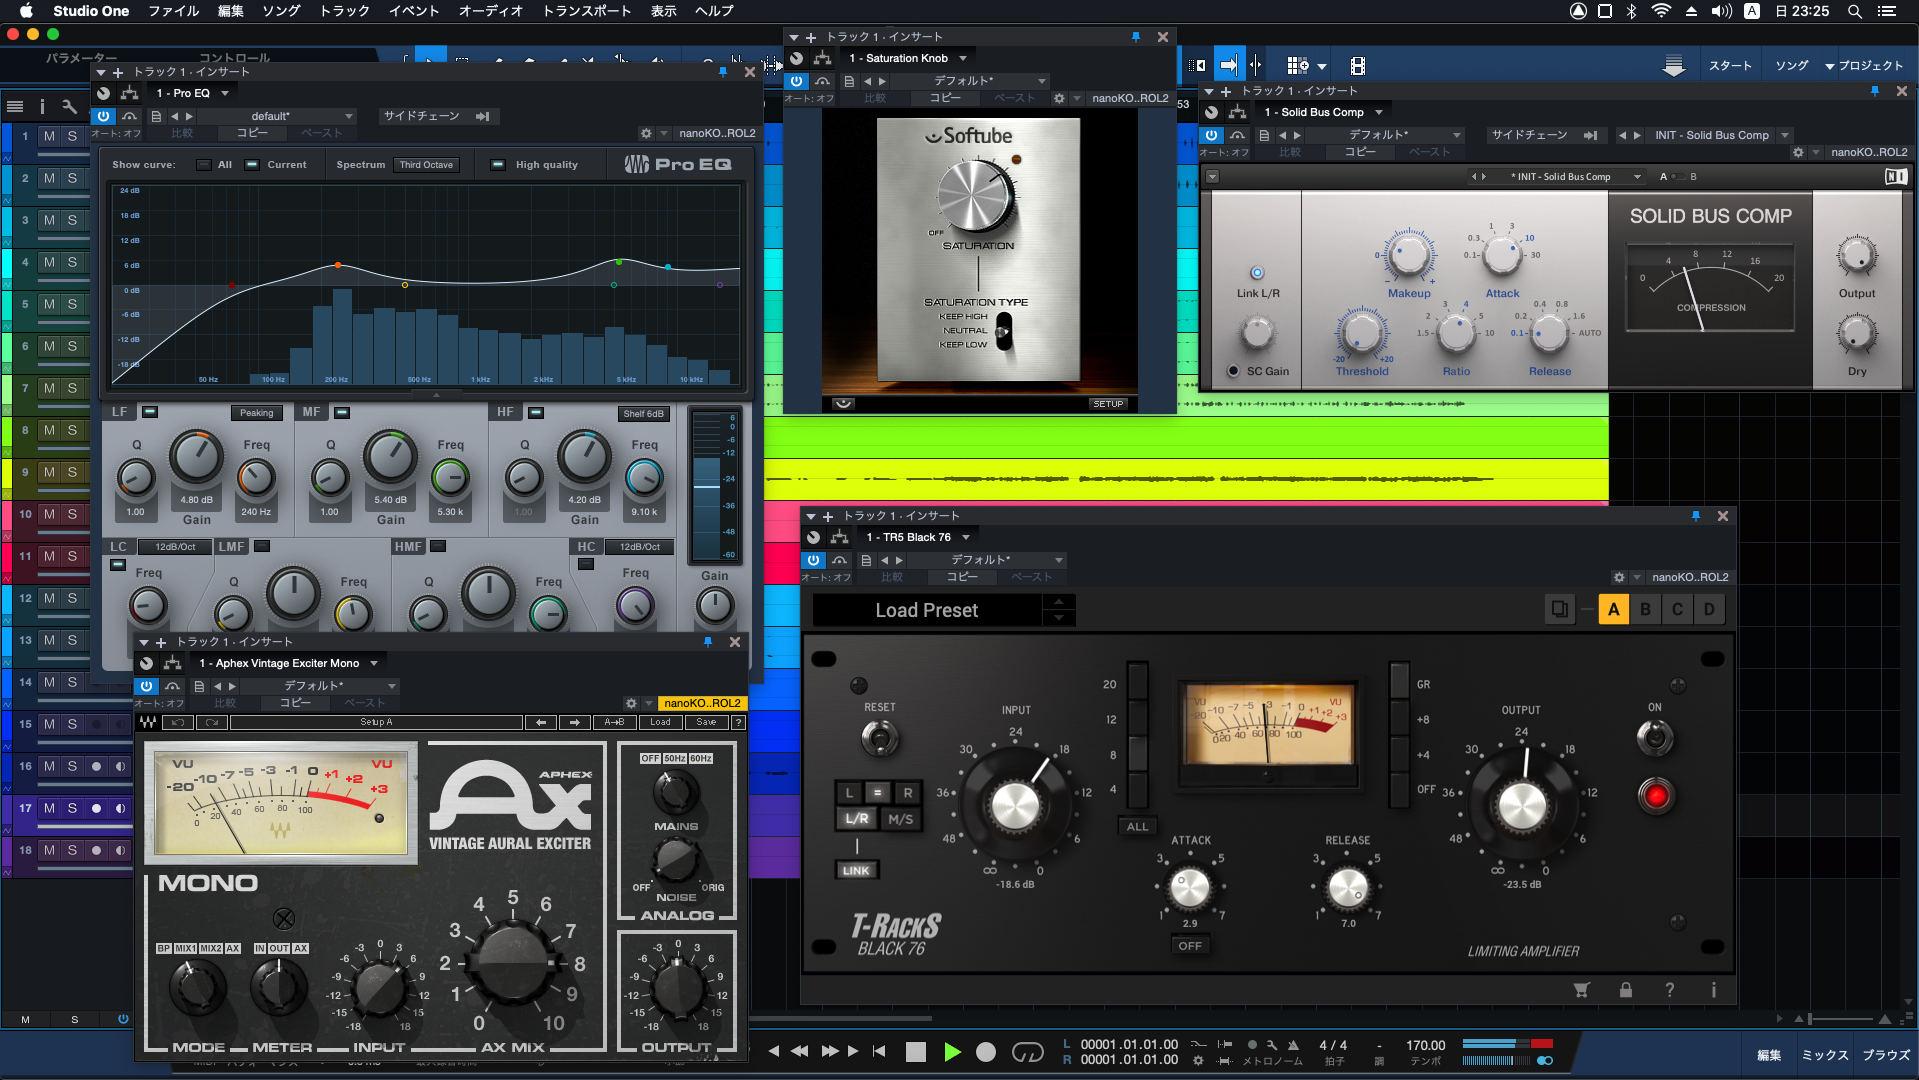Click track list wrench icon

69,106
